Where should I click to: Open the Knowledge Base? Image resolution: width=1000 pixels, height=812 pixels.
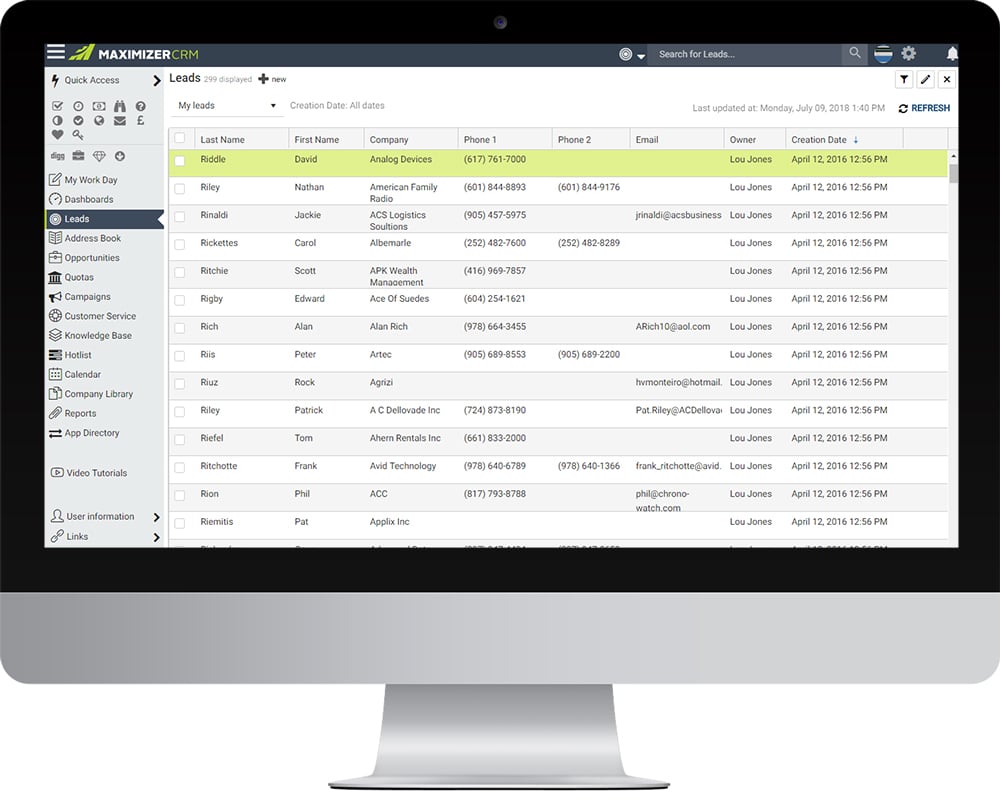(x=98, y=336)
